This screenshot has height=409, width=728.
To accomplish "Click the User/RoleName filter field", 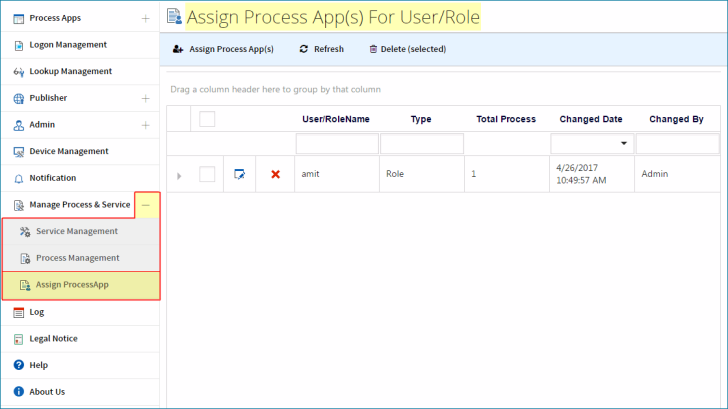I will [337, 143].
